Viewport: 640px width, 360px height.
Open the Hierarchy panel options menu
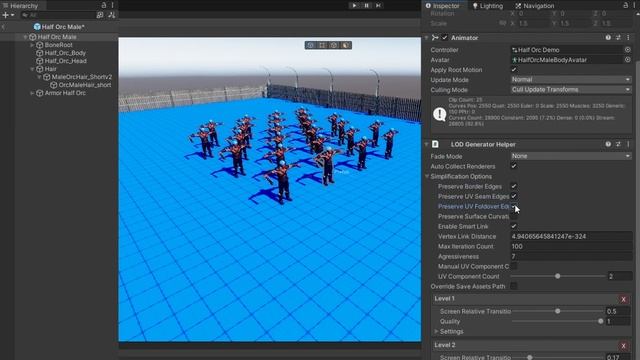[113, 5]
